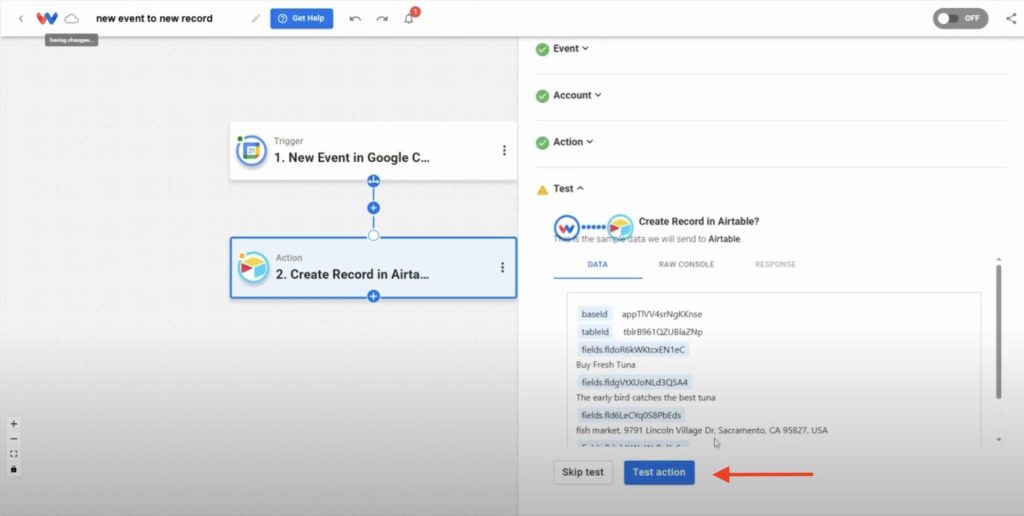Viewport: 1024px width, 516px height.
Task: Select the fields.fldgVtXUoNLd3Q5A4 label
Action: point(635,382)
